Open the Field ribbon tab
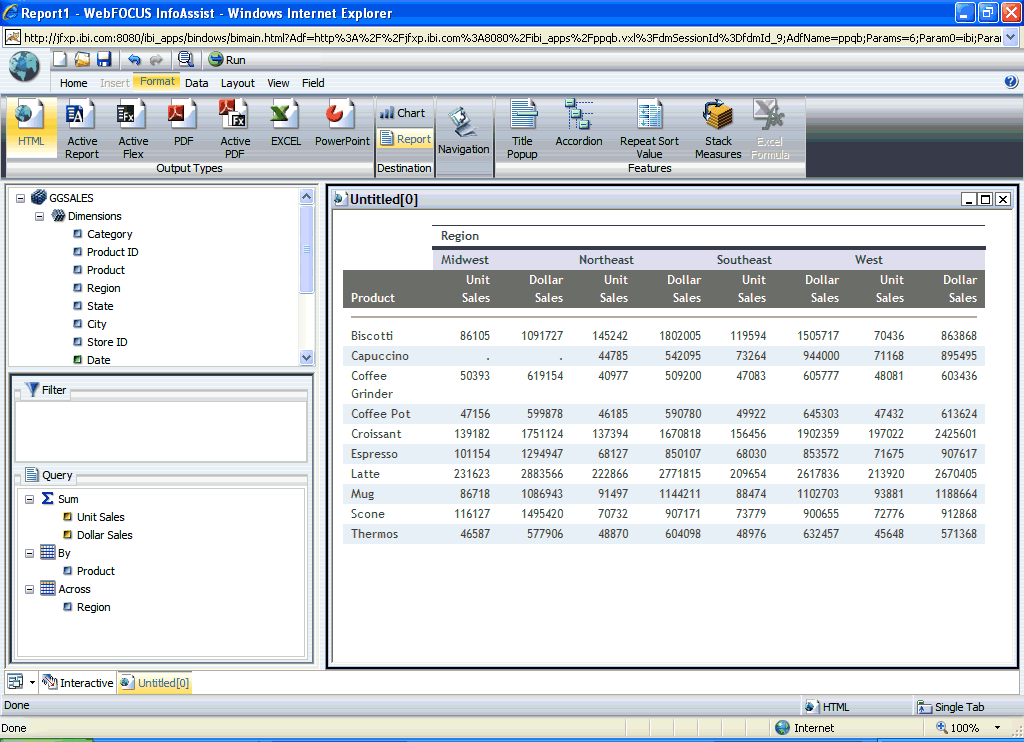The height and width of the screenshot is (742, 1024). coord(313,83)
